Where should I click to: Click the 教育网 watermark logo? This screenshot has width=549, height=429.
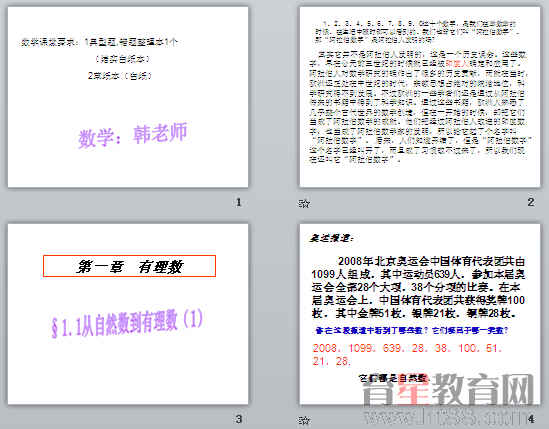click(448, 389)
